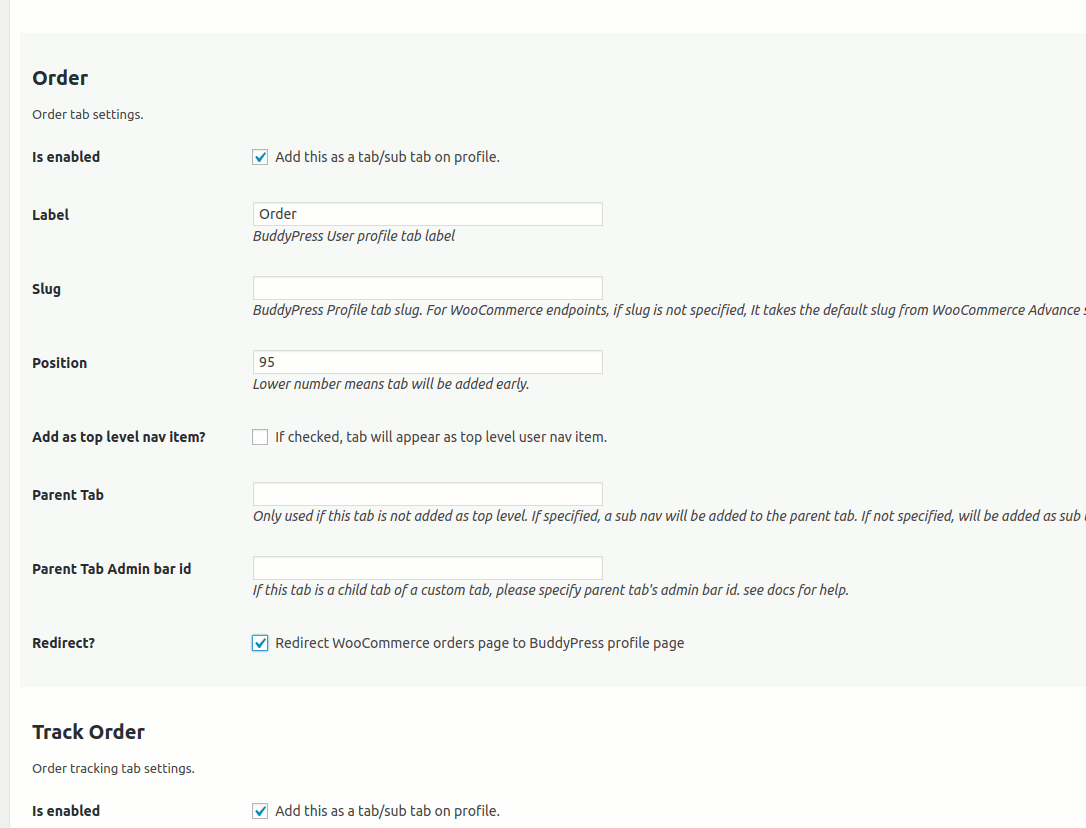This screenshot has height=828, width=1086.
Task: Click into the empty Slug field
Action: (x=427, y=288)
